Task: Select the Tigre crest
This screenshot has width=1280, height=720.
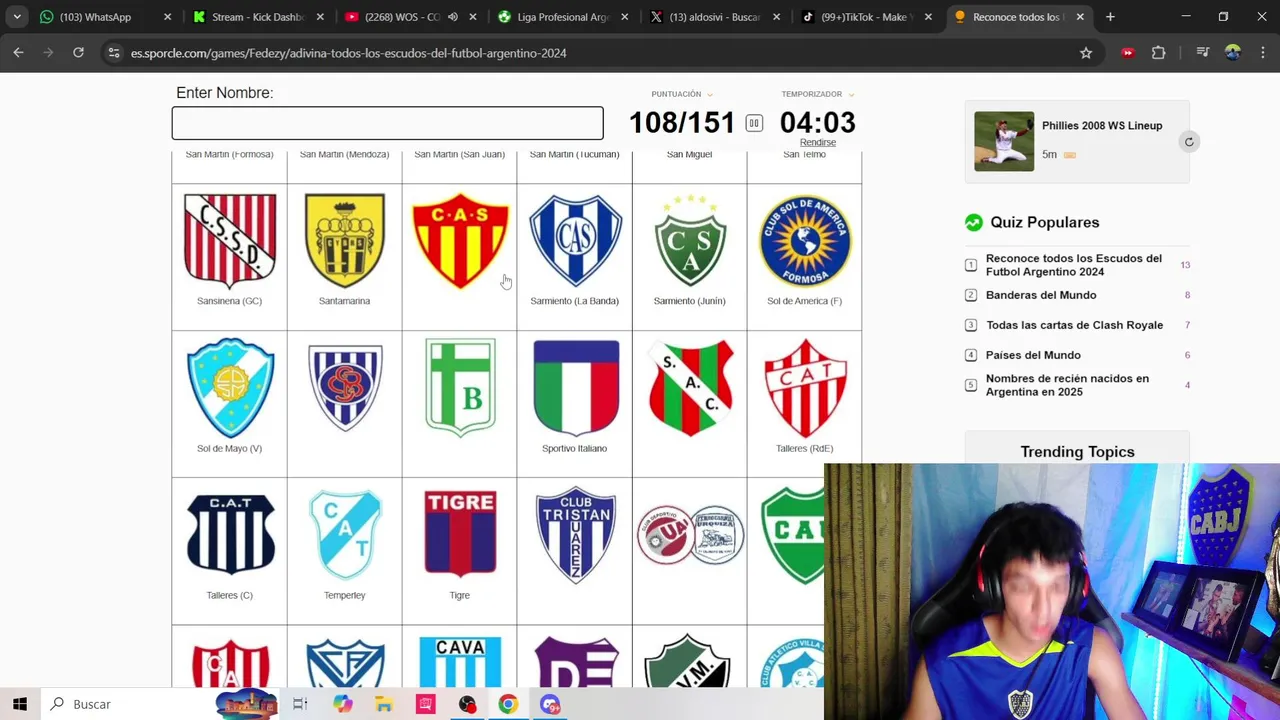Action: pos(460,534)
